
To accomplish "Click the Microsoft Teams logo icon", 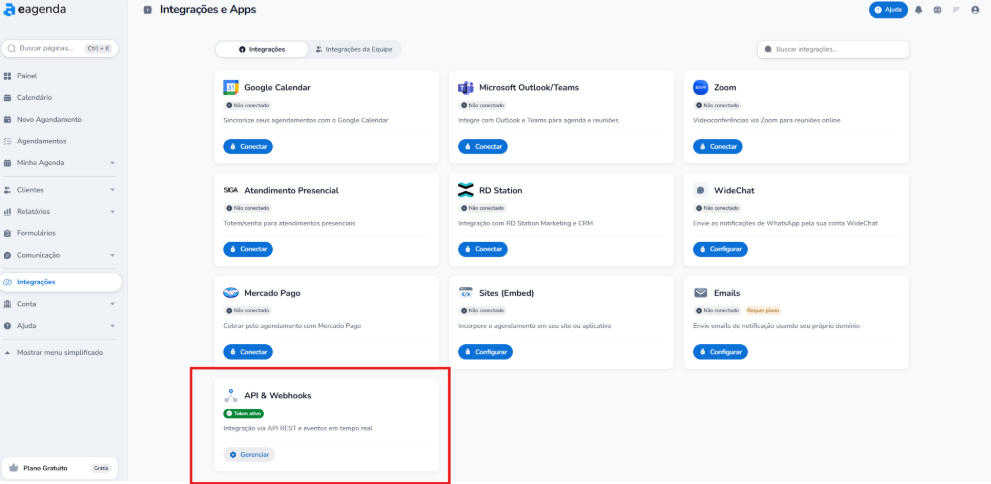I will coord(466,87).
